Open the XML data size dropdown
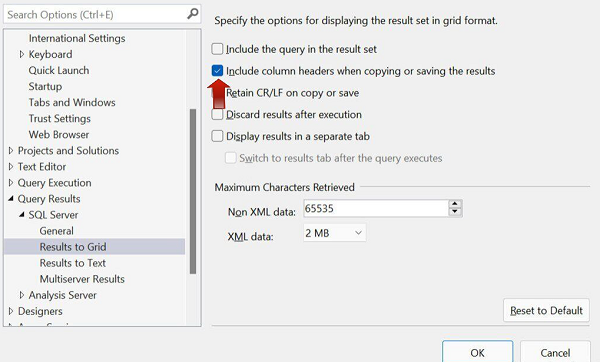600x362 pixels. pyautogui.click(x=334, y=233)
